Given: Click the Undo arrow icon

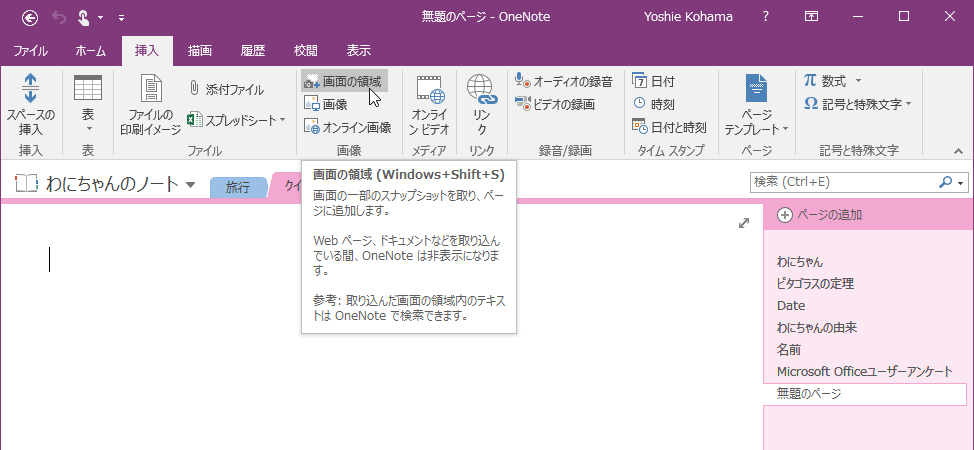Looking at the screenshot, I should click(x=59, y=17).
